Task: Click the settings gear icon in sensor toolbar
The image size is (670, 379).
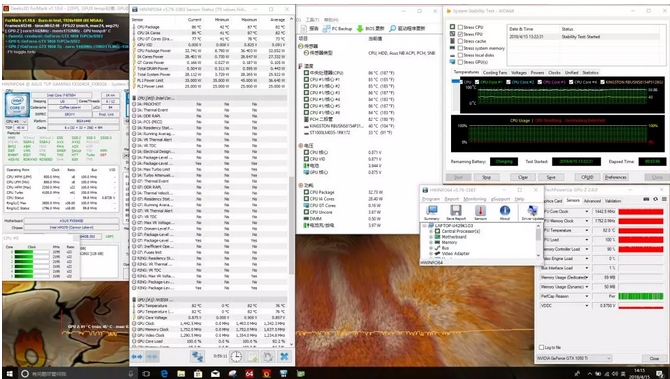Action: (268, 356)
